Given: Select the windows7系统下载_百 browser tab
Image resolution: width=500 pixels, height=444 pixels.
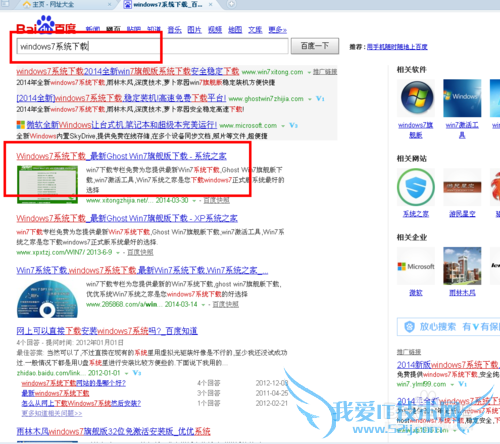Looking at the screenshot, I should tap(168, 4).
